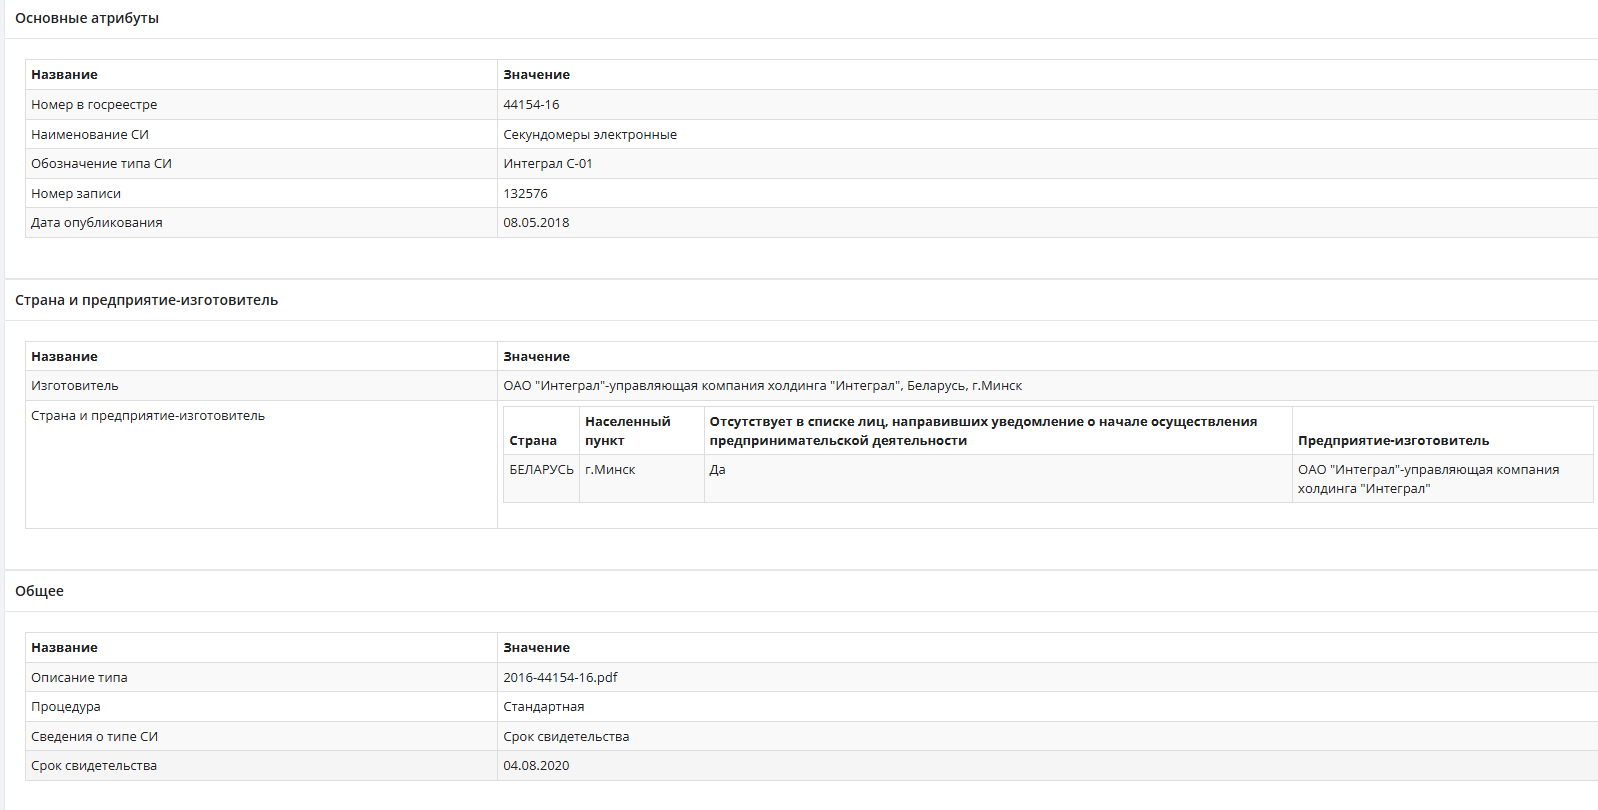
Task: Select the 'Секундомеры электронные' name value
Action: [589, 135]
